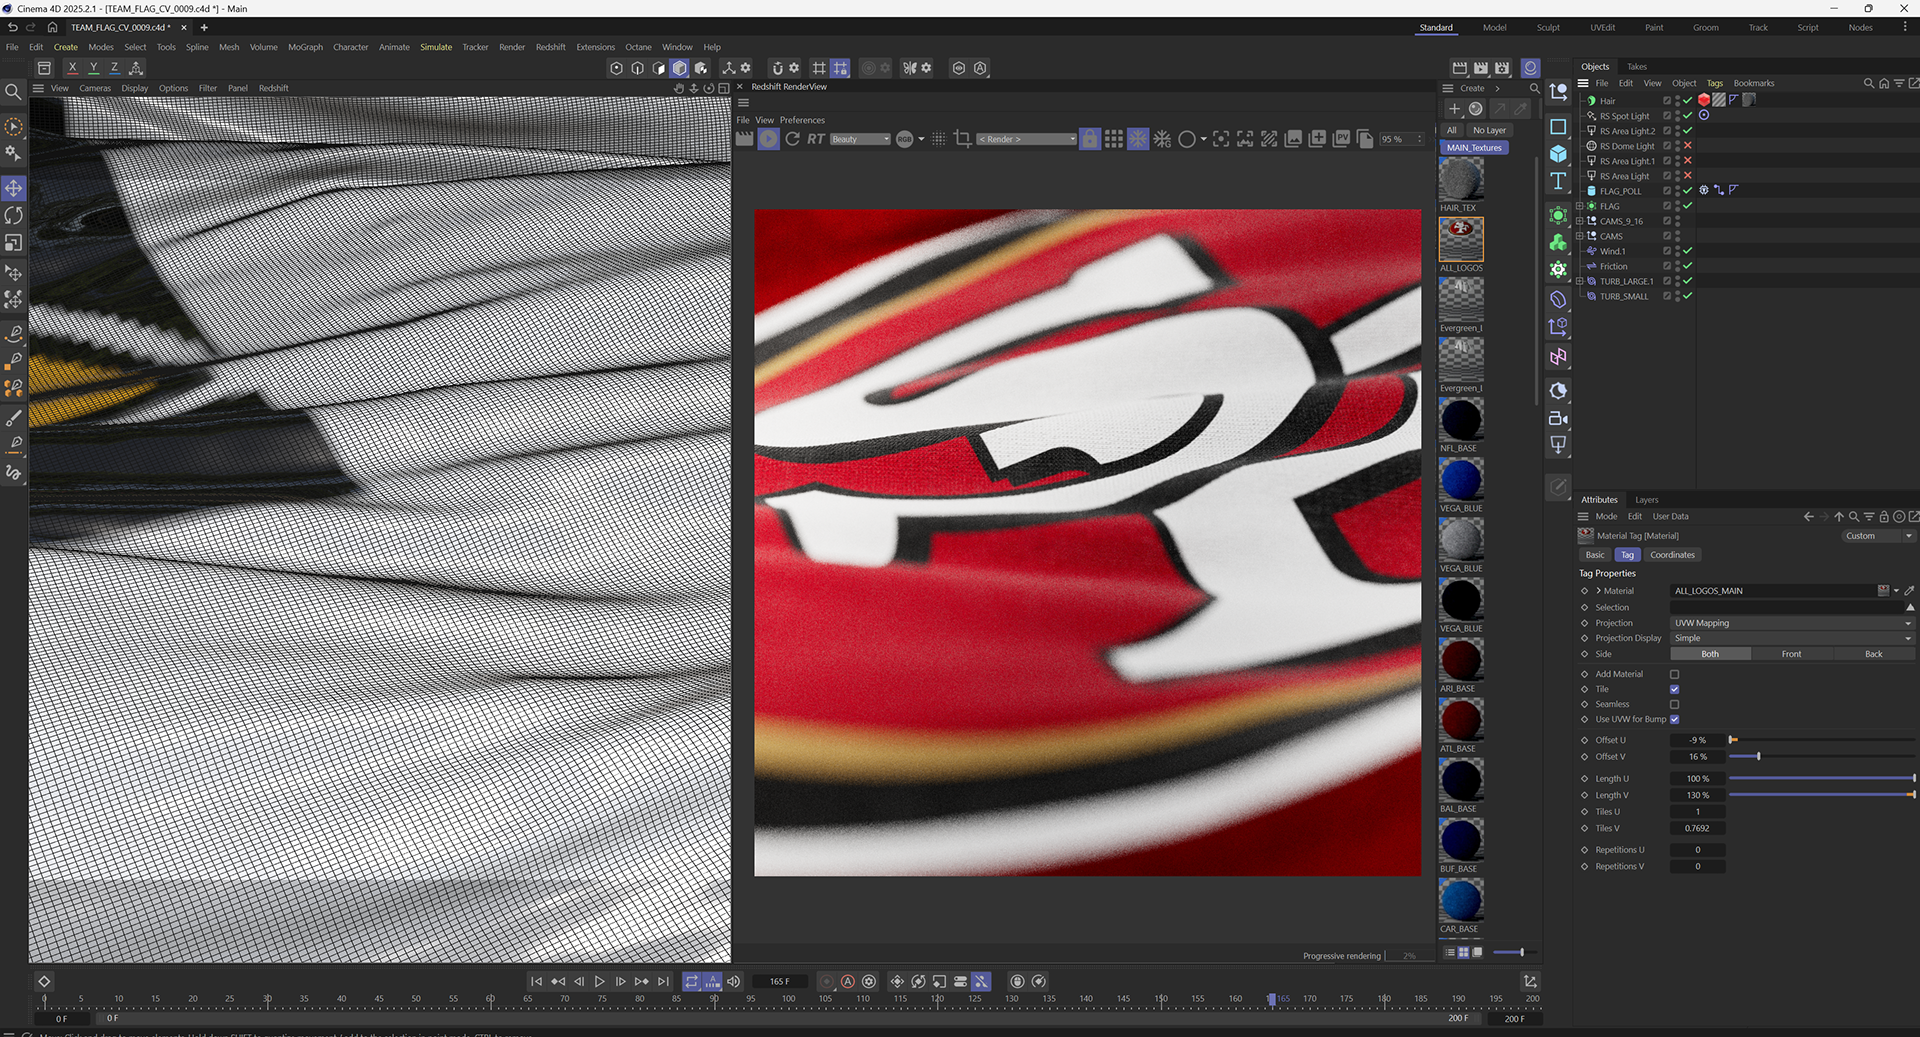The width and height of the screenshot is (1920, 1037).
Task: Toggle RT mode in Redshift RenderView
Action: 816,139
